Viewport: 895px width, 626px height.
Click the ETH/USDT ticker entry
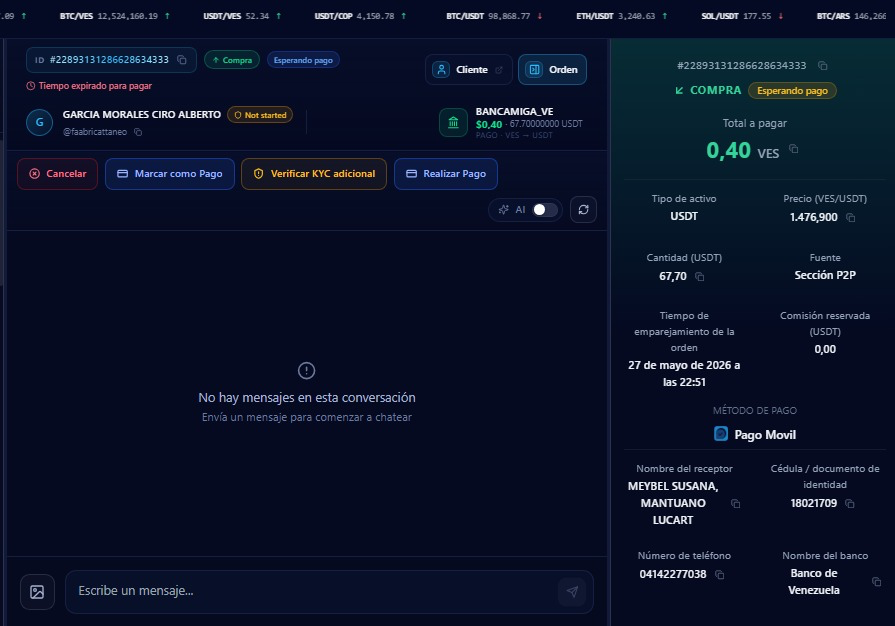point(622,16)
